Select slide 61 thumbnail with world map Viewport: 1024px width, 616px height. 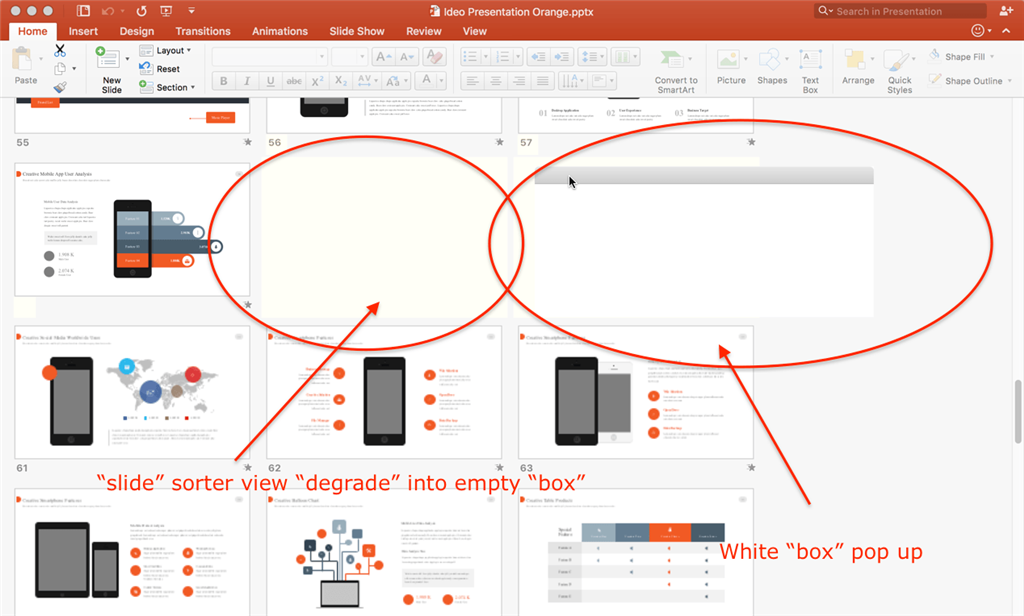tap(132, 393)
